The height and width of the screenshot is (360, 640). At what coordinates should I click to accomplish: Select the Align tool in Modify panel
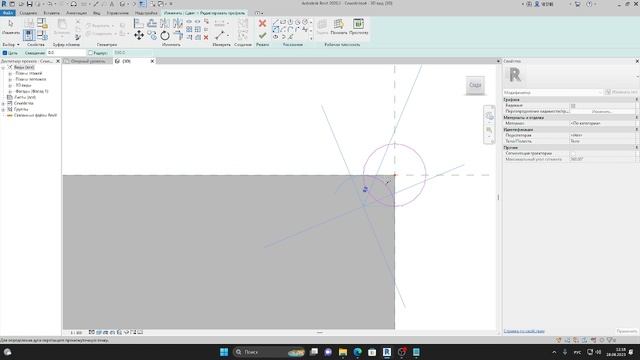click(139, 23)
